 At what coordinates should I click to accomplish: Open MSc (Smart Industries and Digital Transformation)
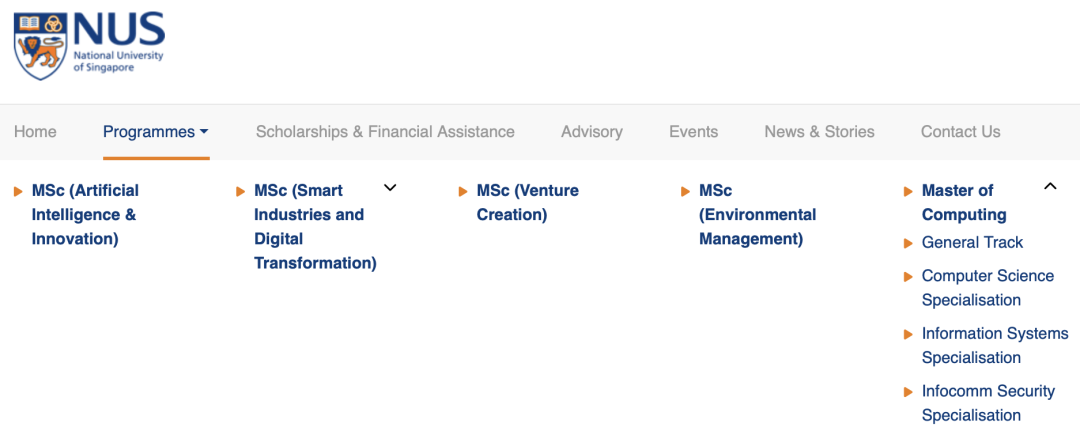[315, 227]
